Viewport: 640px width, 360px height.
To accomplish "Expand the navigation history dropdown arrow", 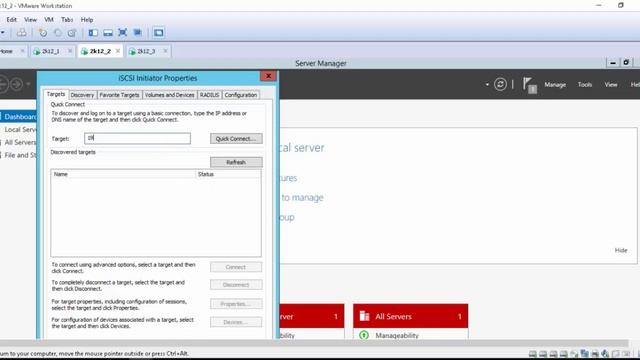I will tap(28, 84).
